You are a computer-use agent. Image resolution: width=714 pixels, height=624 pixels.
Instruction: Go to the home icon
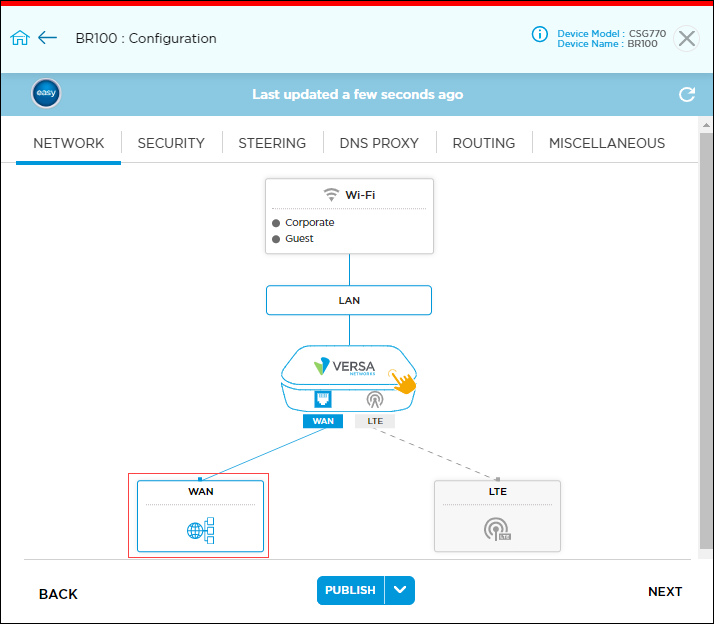(20, 38)
